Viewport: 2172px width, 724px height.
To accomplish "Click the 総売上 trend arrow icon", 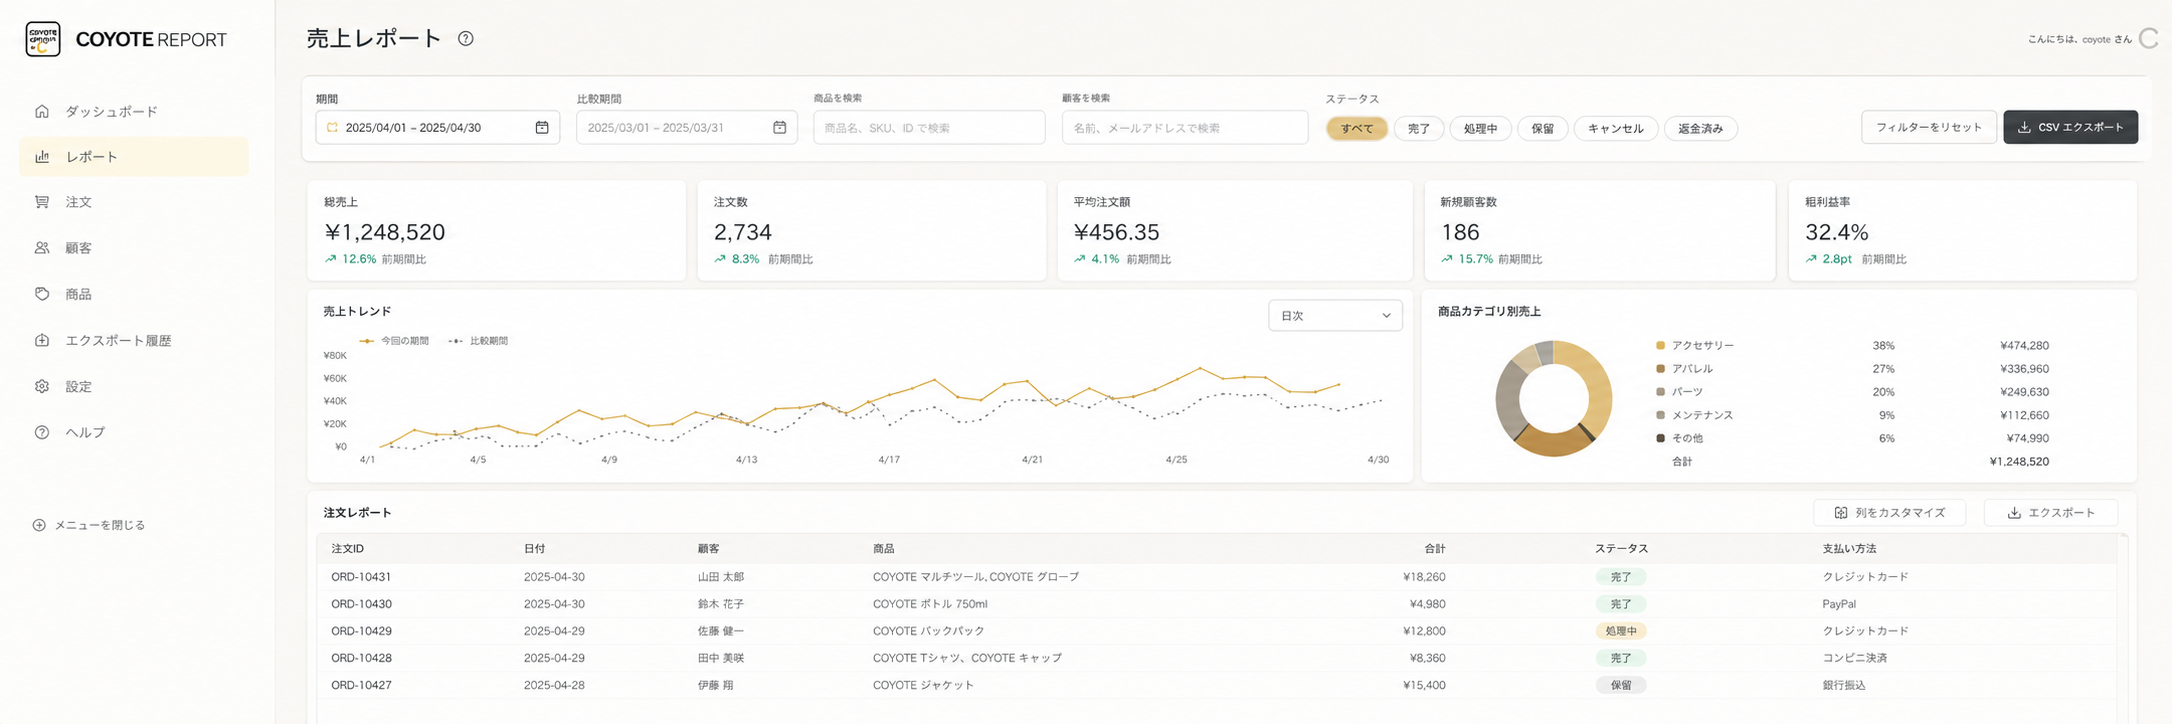I will tap(330, 259).
